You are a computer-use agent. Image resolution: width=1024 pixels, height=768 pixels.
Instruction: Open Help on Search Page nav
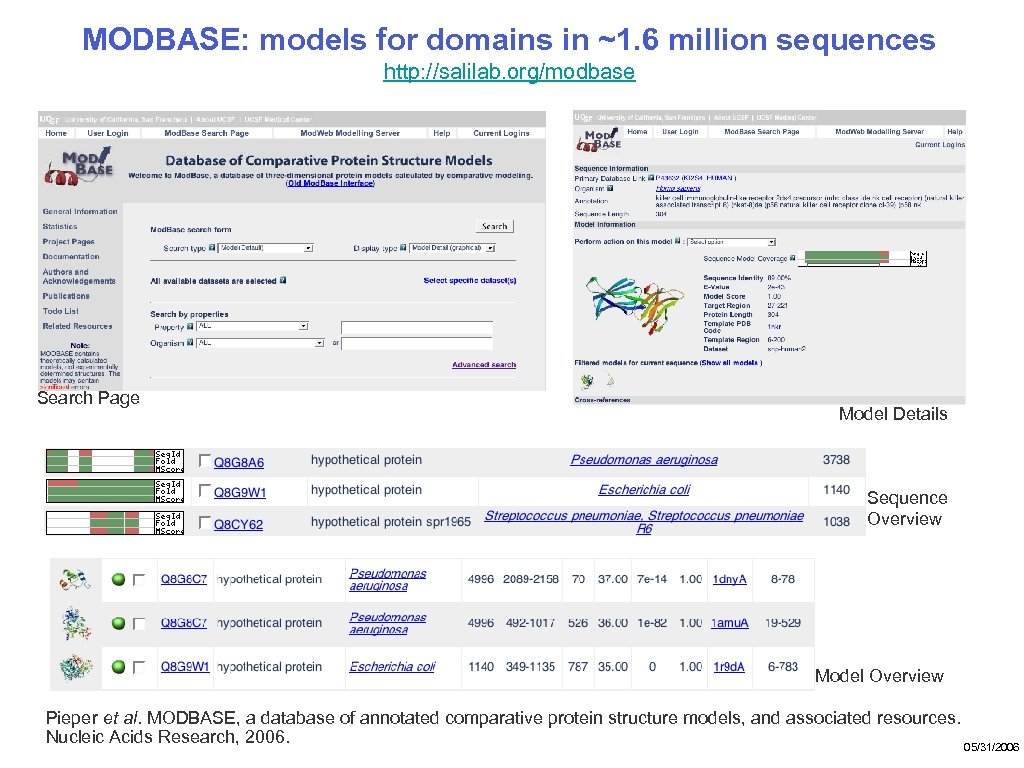point(441,133)
